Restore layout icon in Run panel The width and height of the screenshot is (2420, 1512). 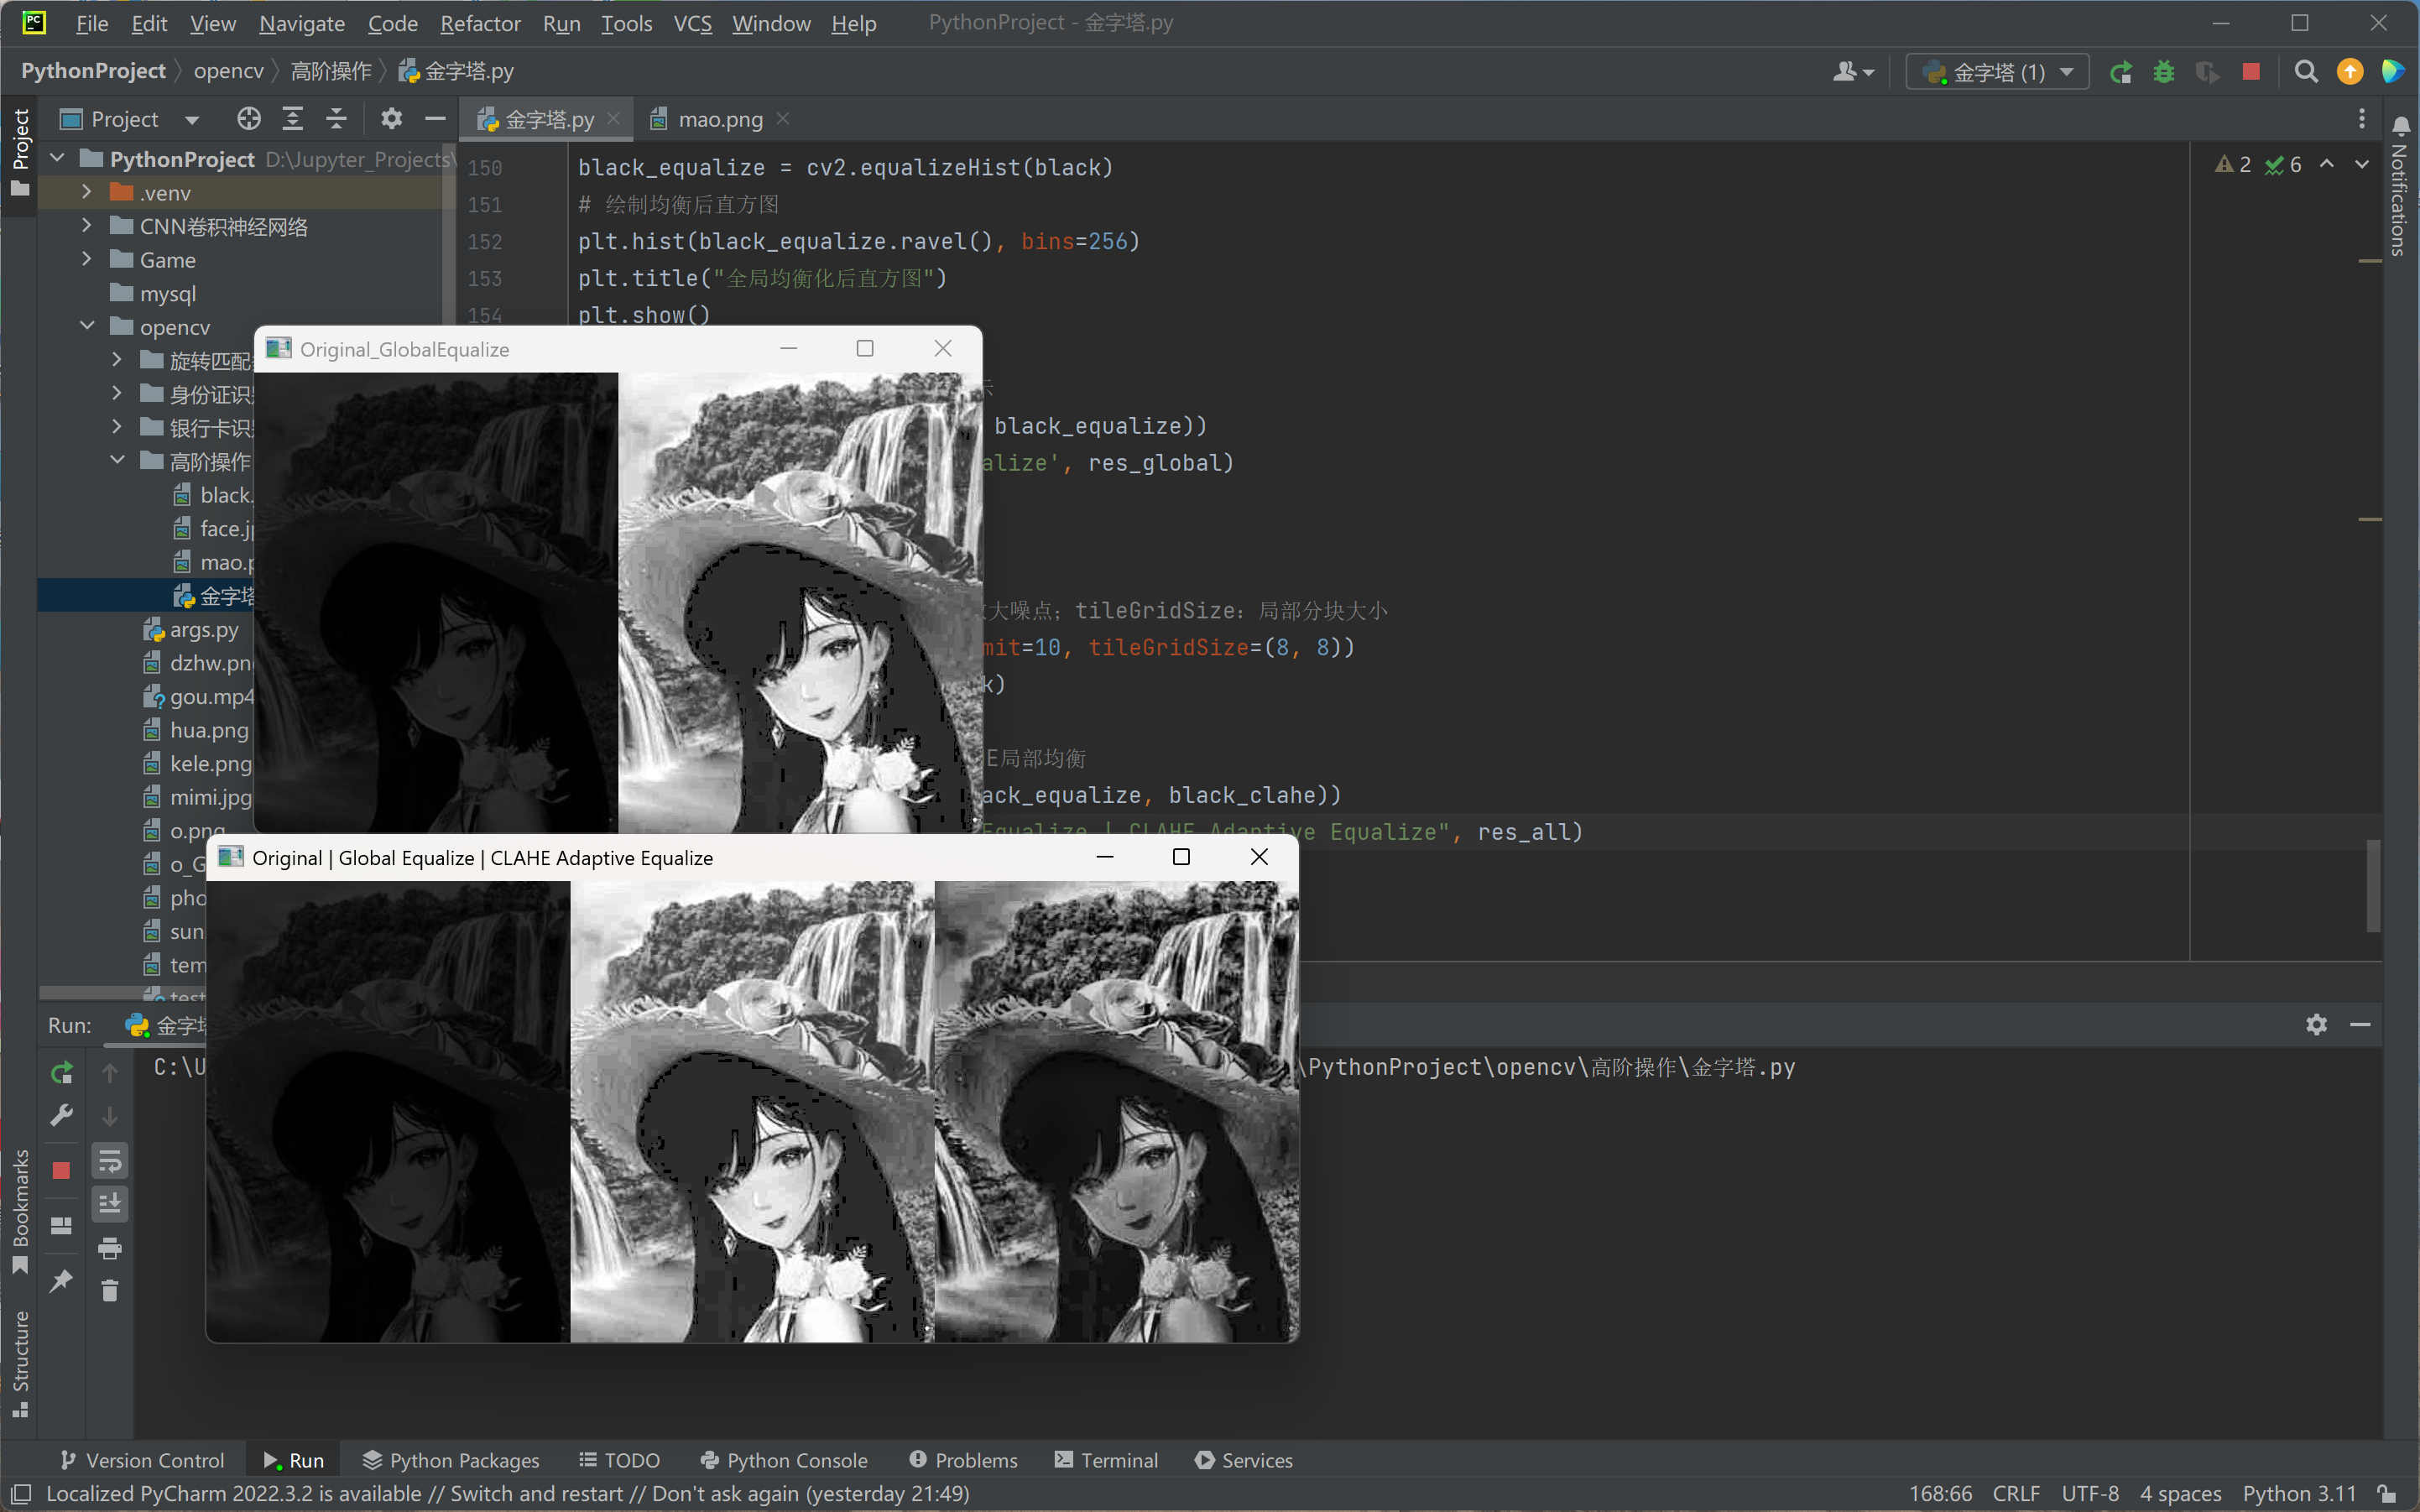[61, 1226]
